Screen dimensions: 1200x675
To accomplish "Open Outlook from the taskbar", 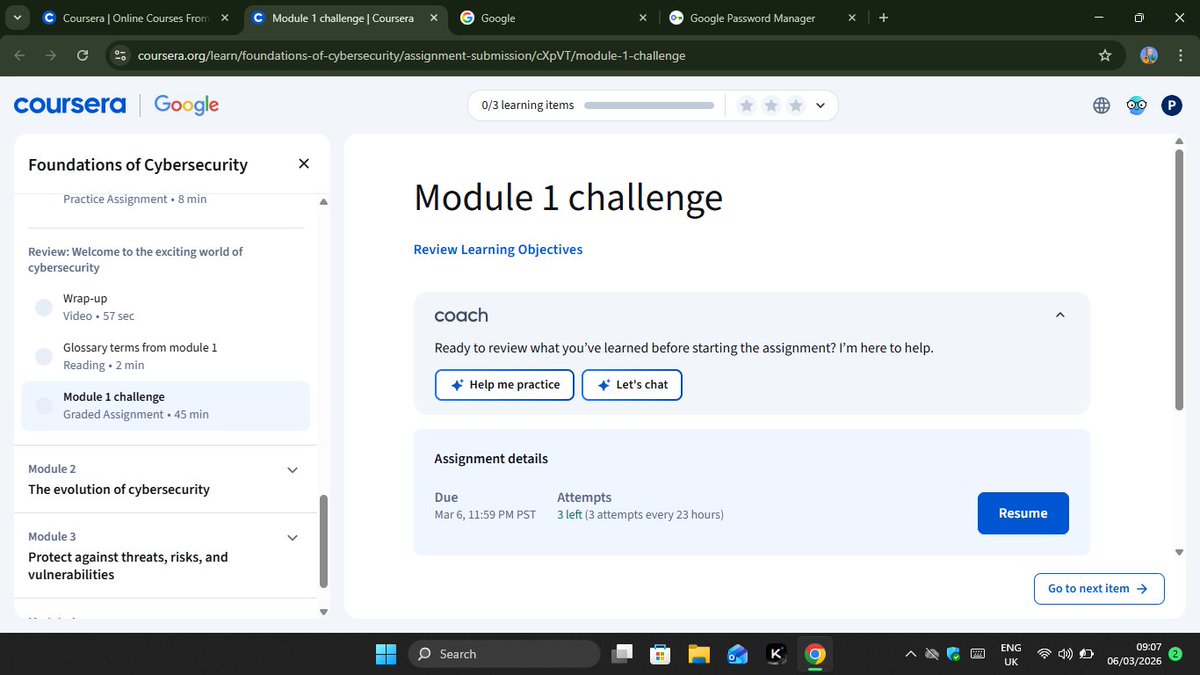I will 737,654.
